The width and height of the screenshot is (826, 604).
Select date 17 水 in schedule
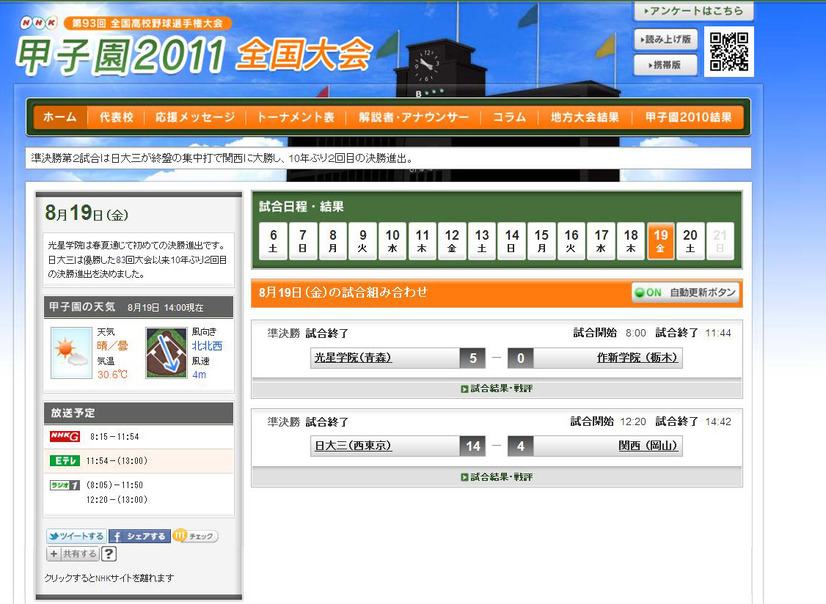click(601, 241)
